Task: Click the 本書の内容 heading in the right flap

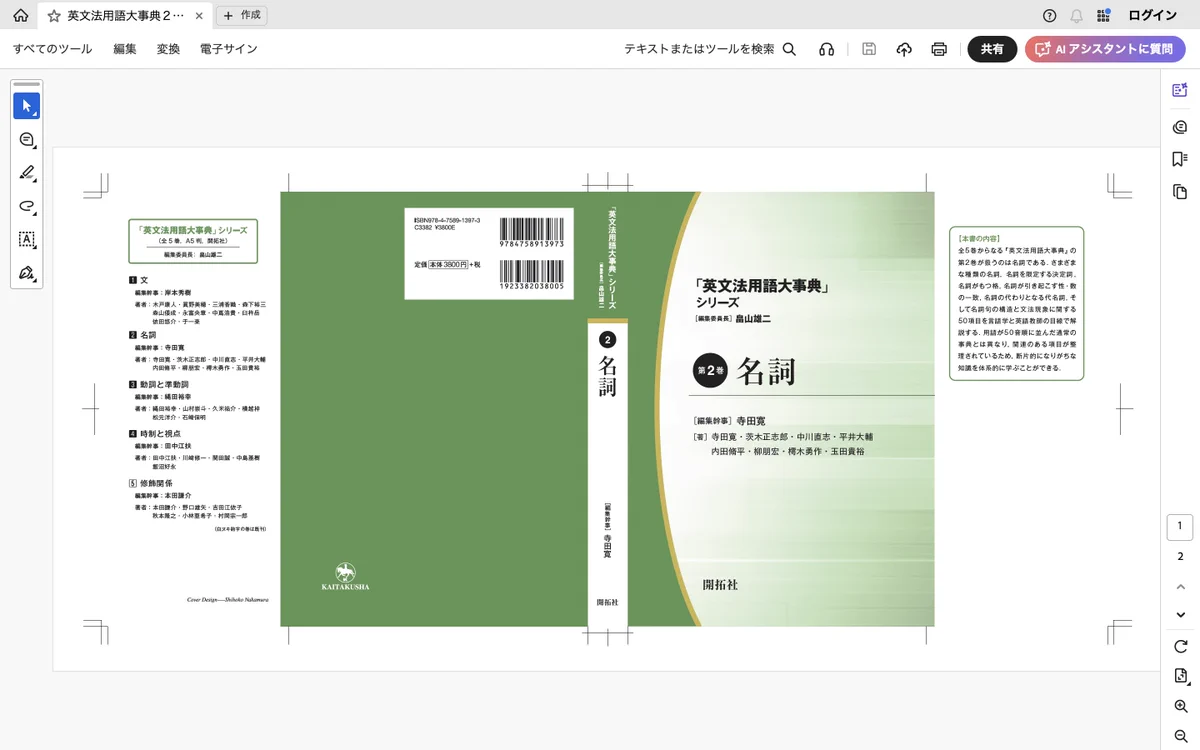Action: [x=978, y=240]
